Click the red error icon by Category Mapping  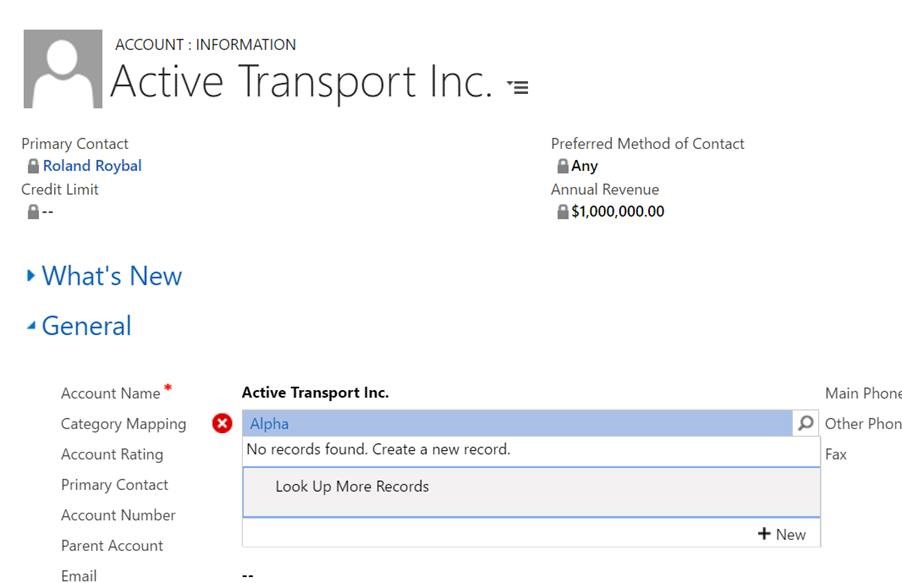[222, 424]
